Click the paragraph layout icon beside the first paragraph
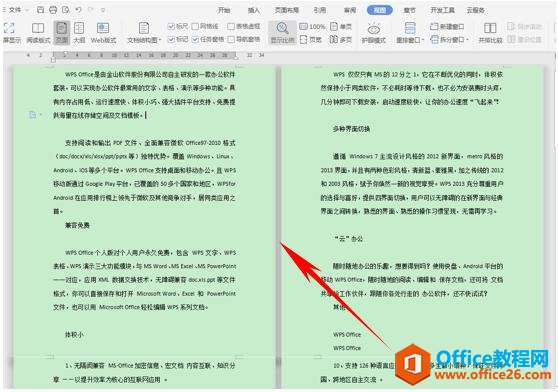The width and height of the screenshot is (558, 392). (32, 115)
